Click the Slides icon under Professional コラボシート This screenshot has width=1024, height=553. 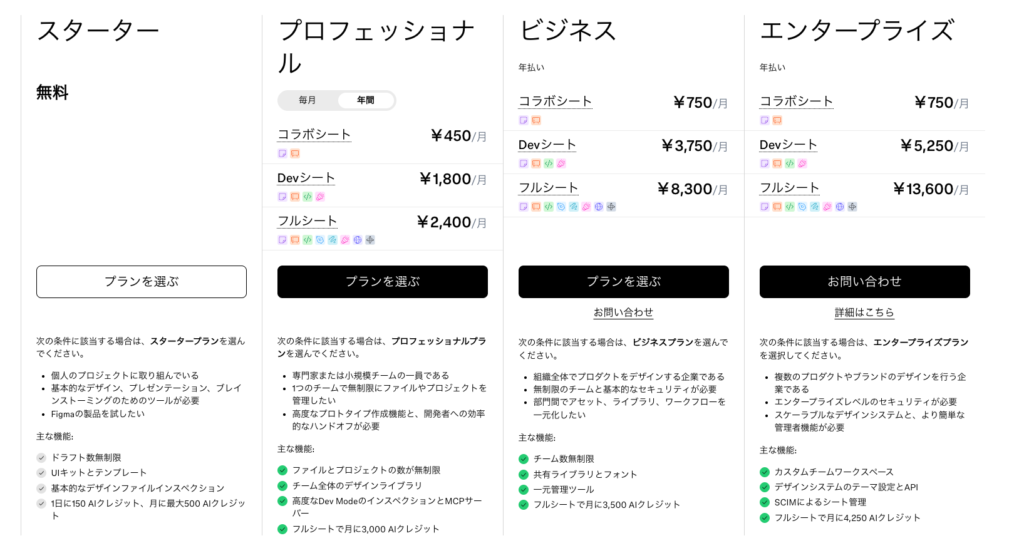pyautogui.click(x=295, y=153)
